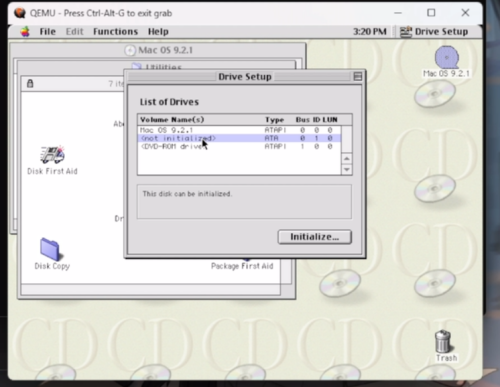The height and width of the screenshot is (387, 500).
Task: Open the Edit menu
Action: [x=74, y=32]
